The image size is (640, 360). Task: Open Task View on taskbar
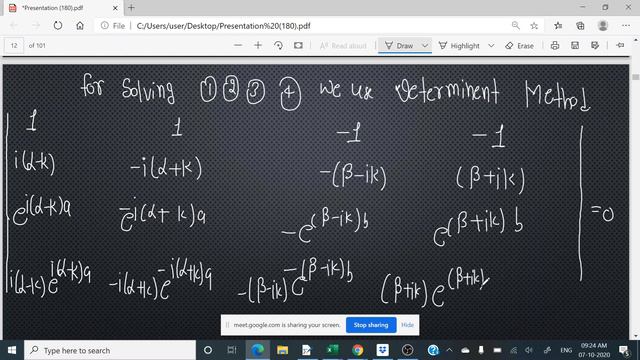pyautogui.click(x=232, y=350)
